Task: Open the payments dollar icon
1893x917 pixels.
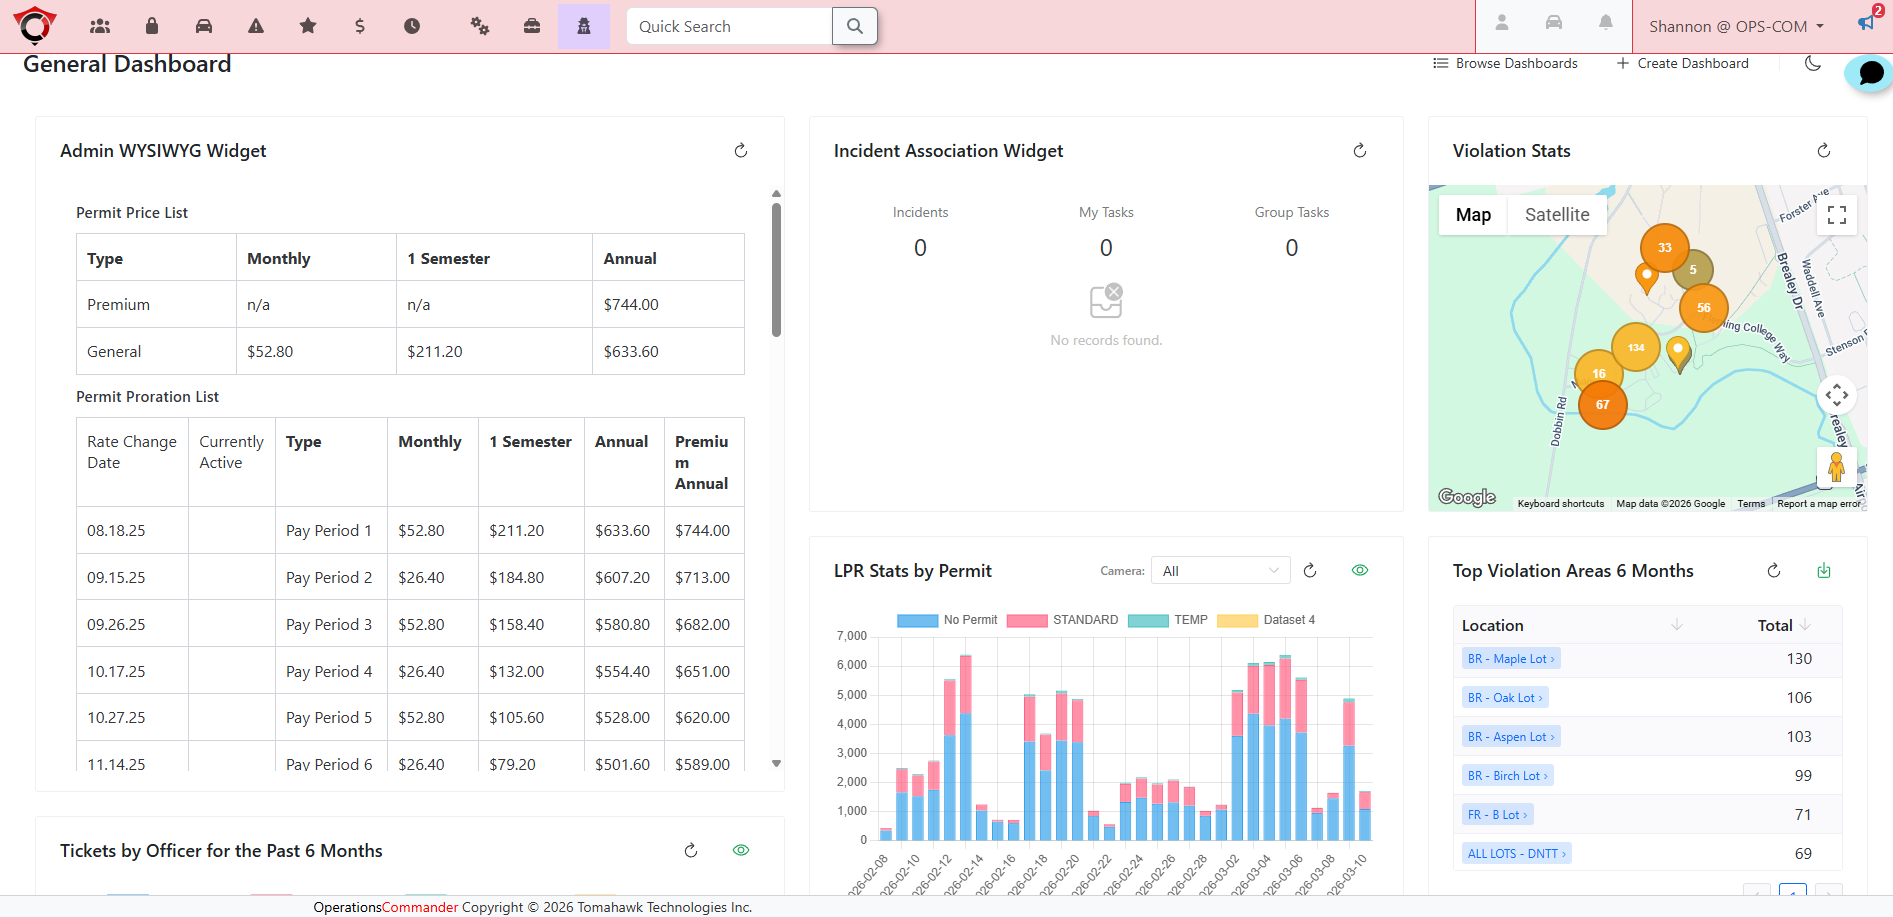Action: click(x=359, y=26)
